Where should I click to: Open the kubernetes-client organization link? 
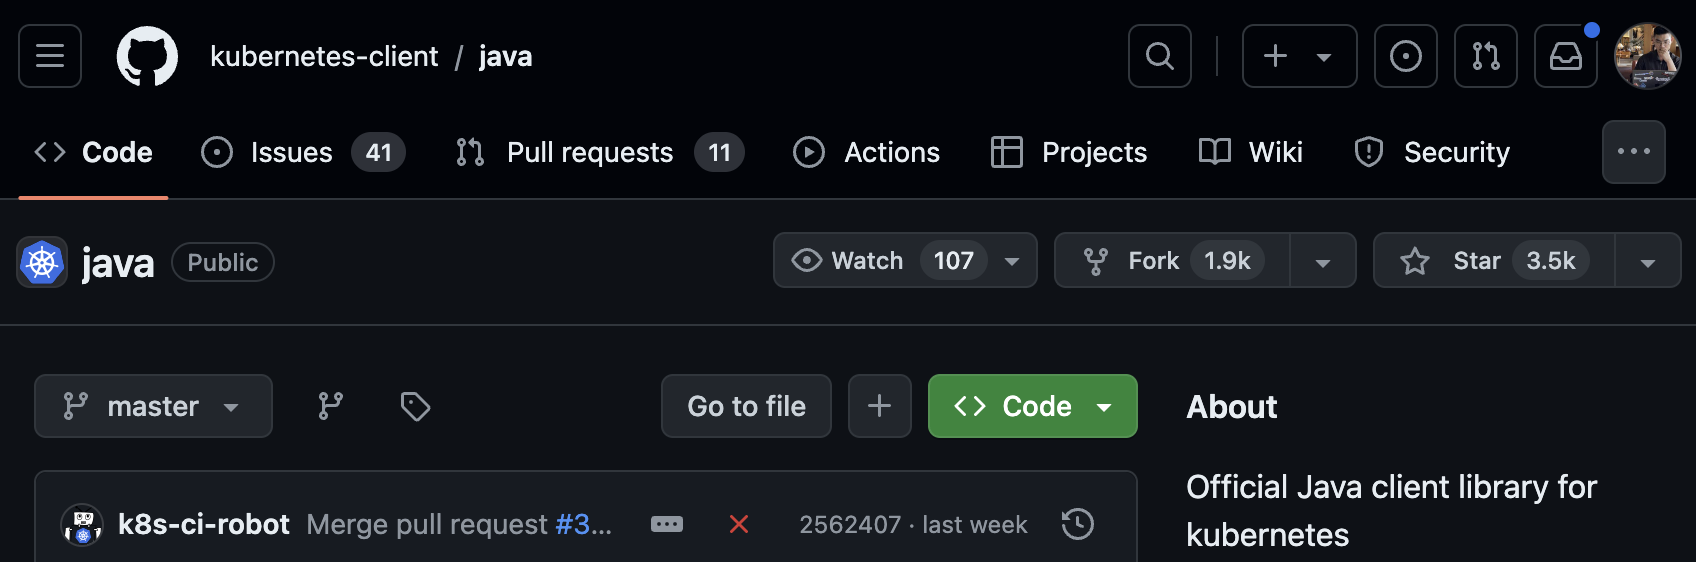click(324, 56)
